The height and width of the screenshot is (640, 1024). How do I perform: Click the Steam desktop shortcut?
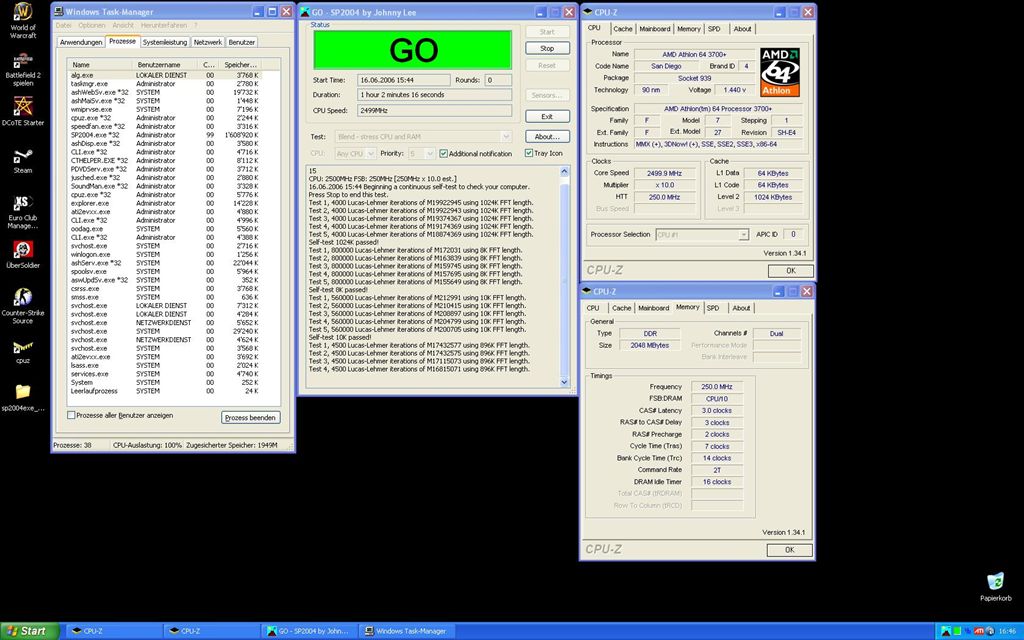coord(23,161)
